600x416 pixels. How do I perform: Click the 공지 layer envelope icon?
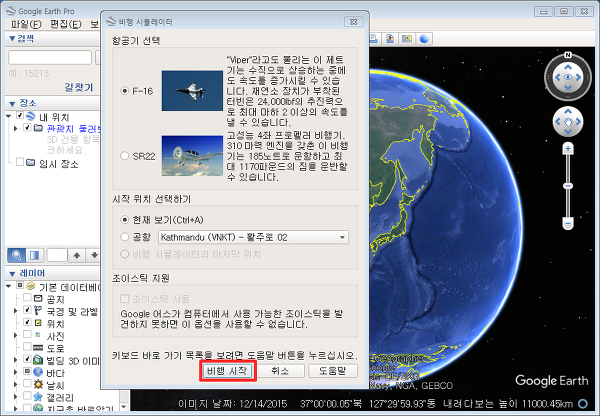pos(38,298)
